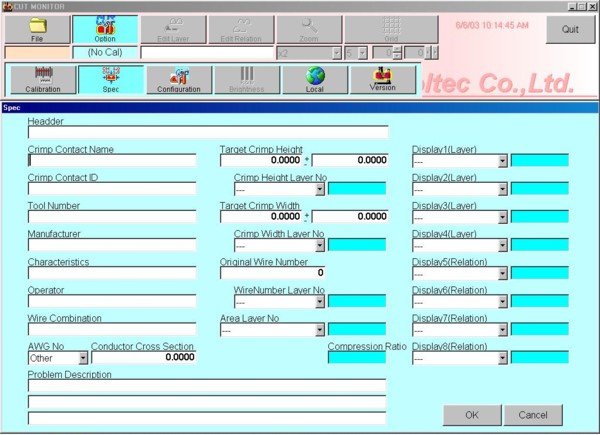The image size is (600, 435).
Task: Click into the Headder text field
Action: pyautogui.click(x=207, y=132)
